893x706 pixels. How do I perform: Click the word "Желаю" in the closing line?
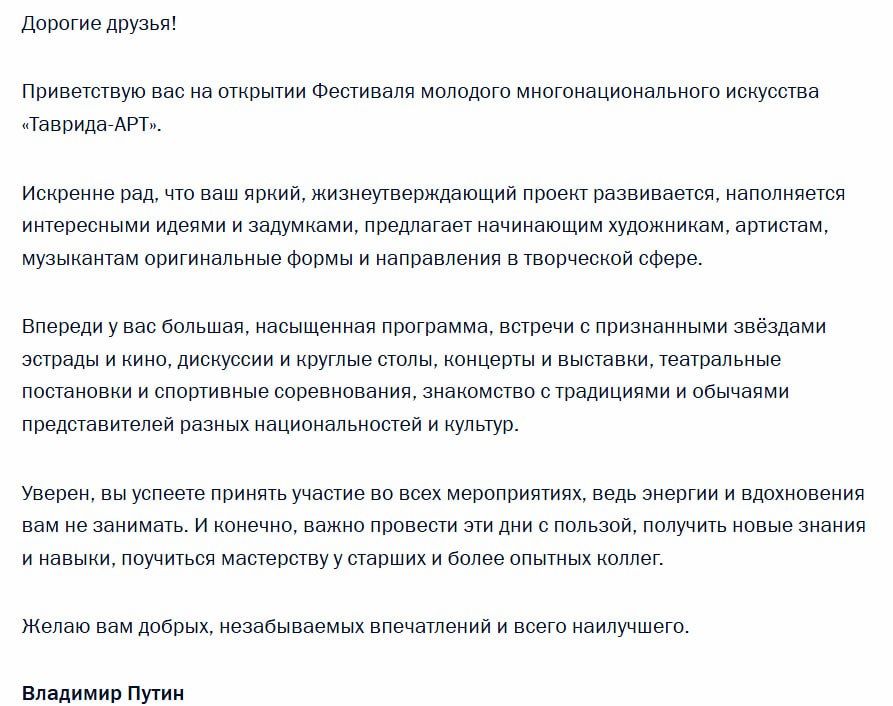pos(52,627)
